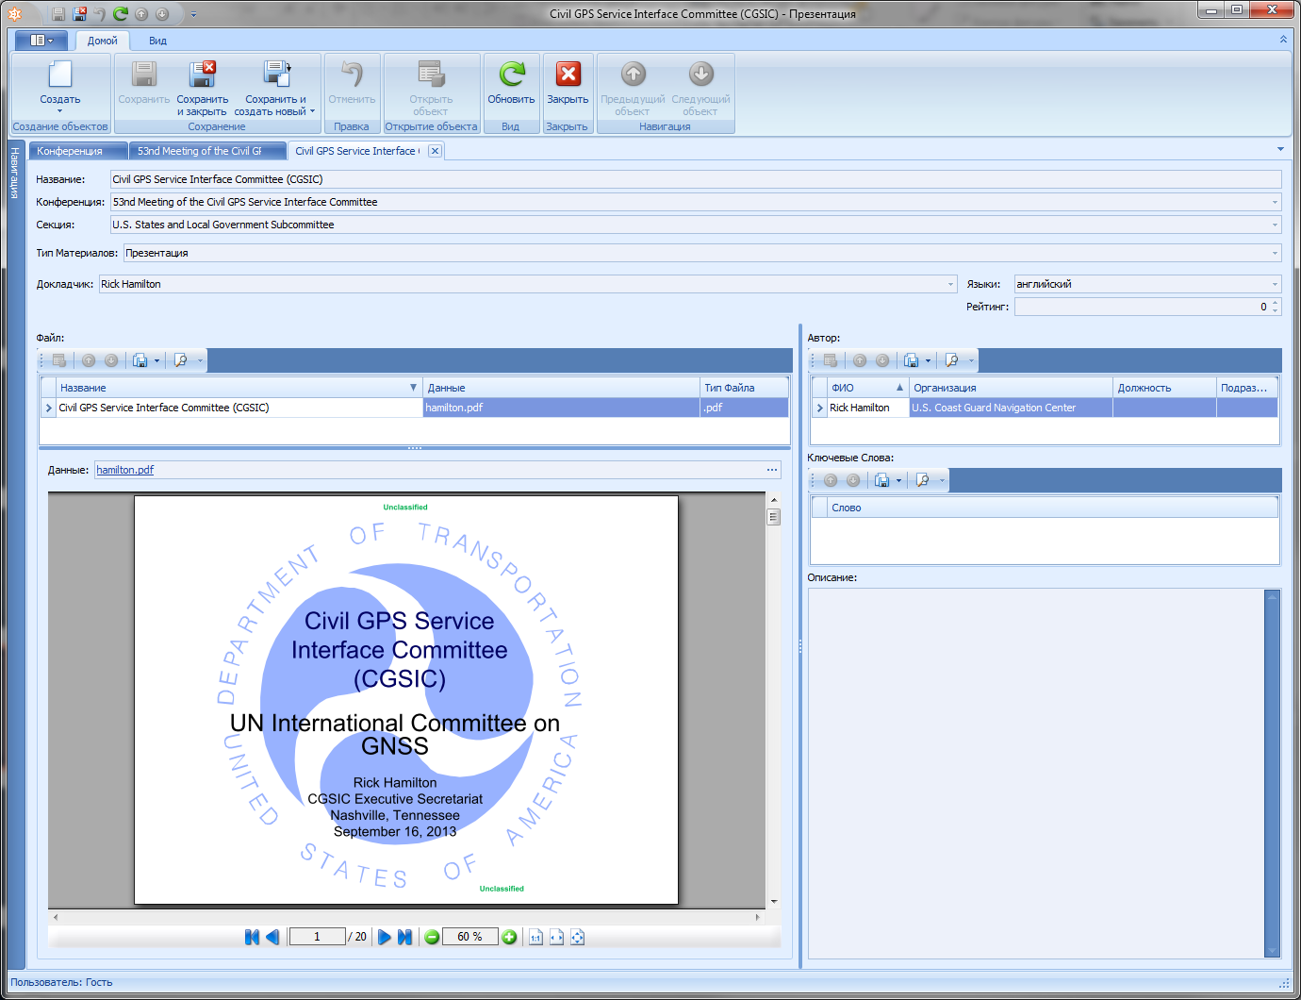
Task: Open the hamilton.pdf link
Action: point(125,470)
